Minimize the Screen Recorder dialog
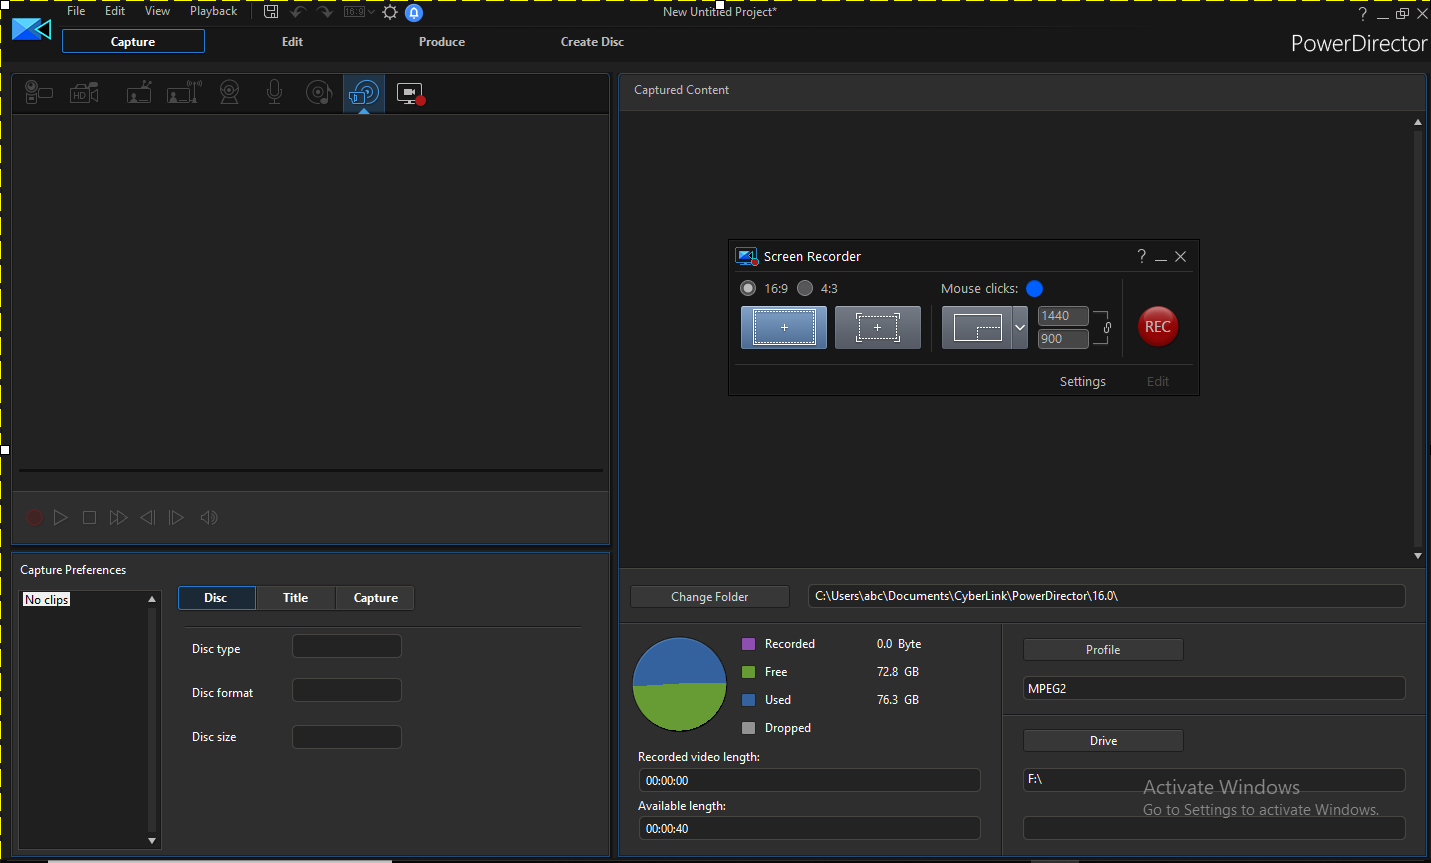Image resolution: width=1431 pixels, height=863 pixels. tap(1161, 257)
